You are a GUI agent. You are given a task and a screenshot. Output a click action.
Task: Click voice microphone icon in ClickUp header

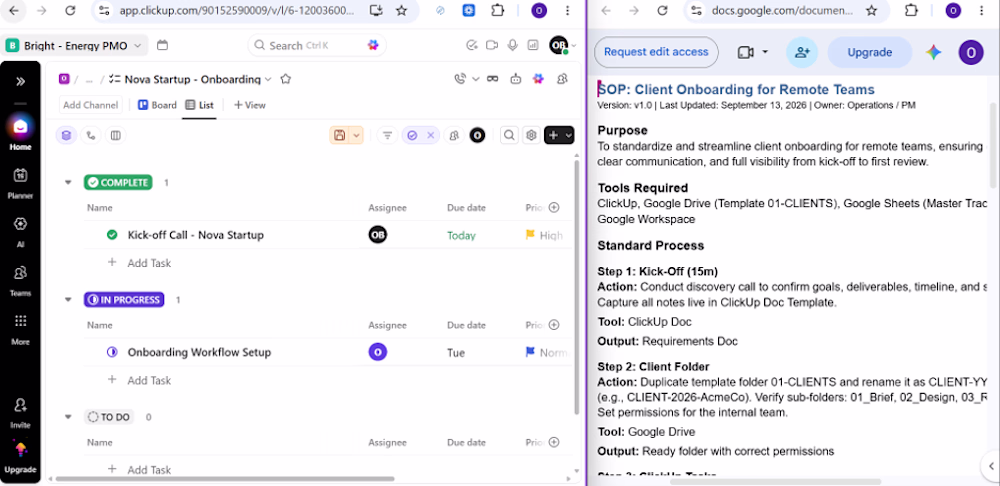[512, 45]
